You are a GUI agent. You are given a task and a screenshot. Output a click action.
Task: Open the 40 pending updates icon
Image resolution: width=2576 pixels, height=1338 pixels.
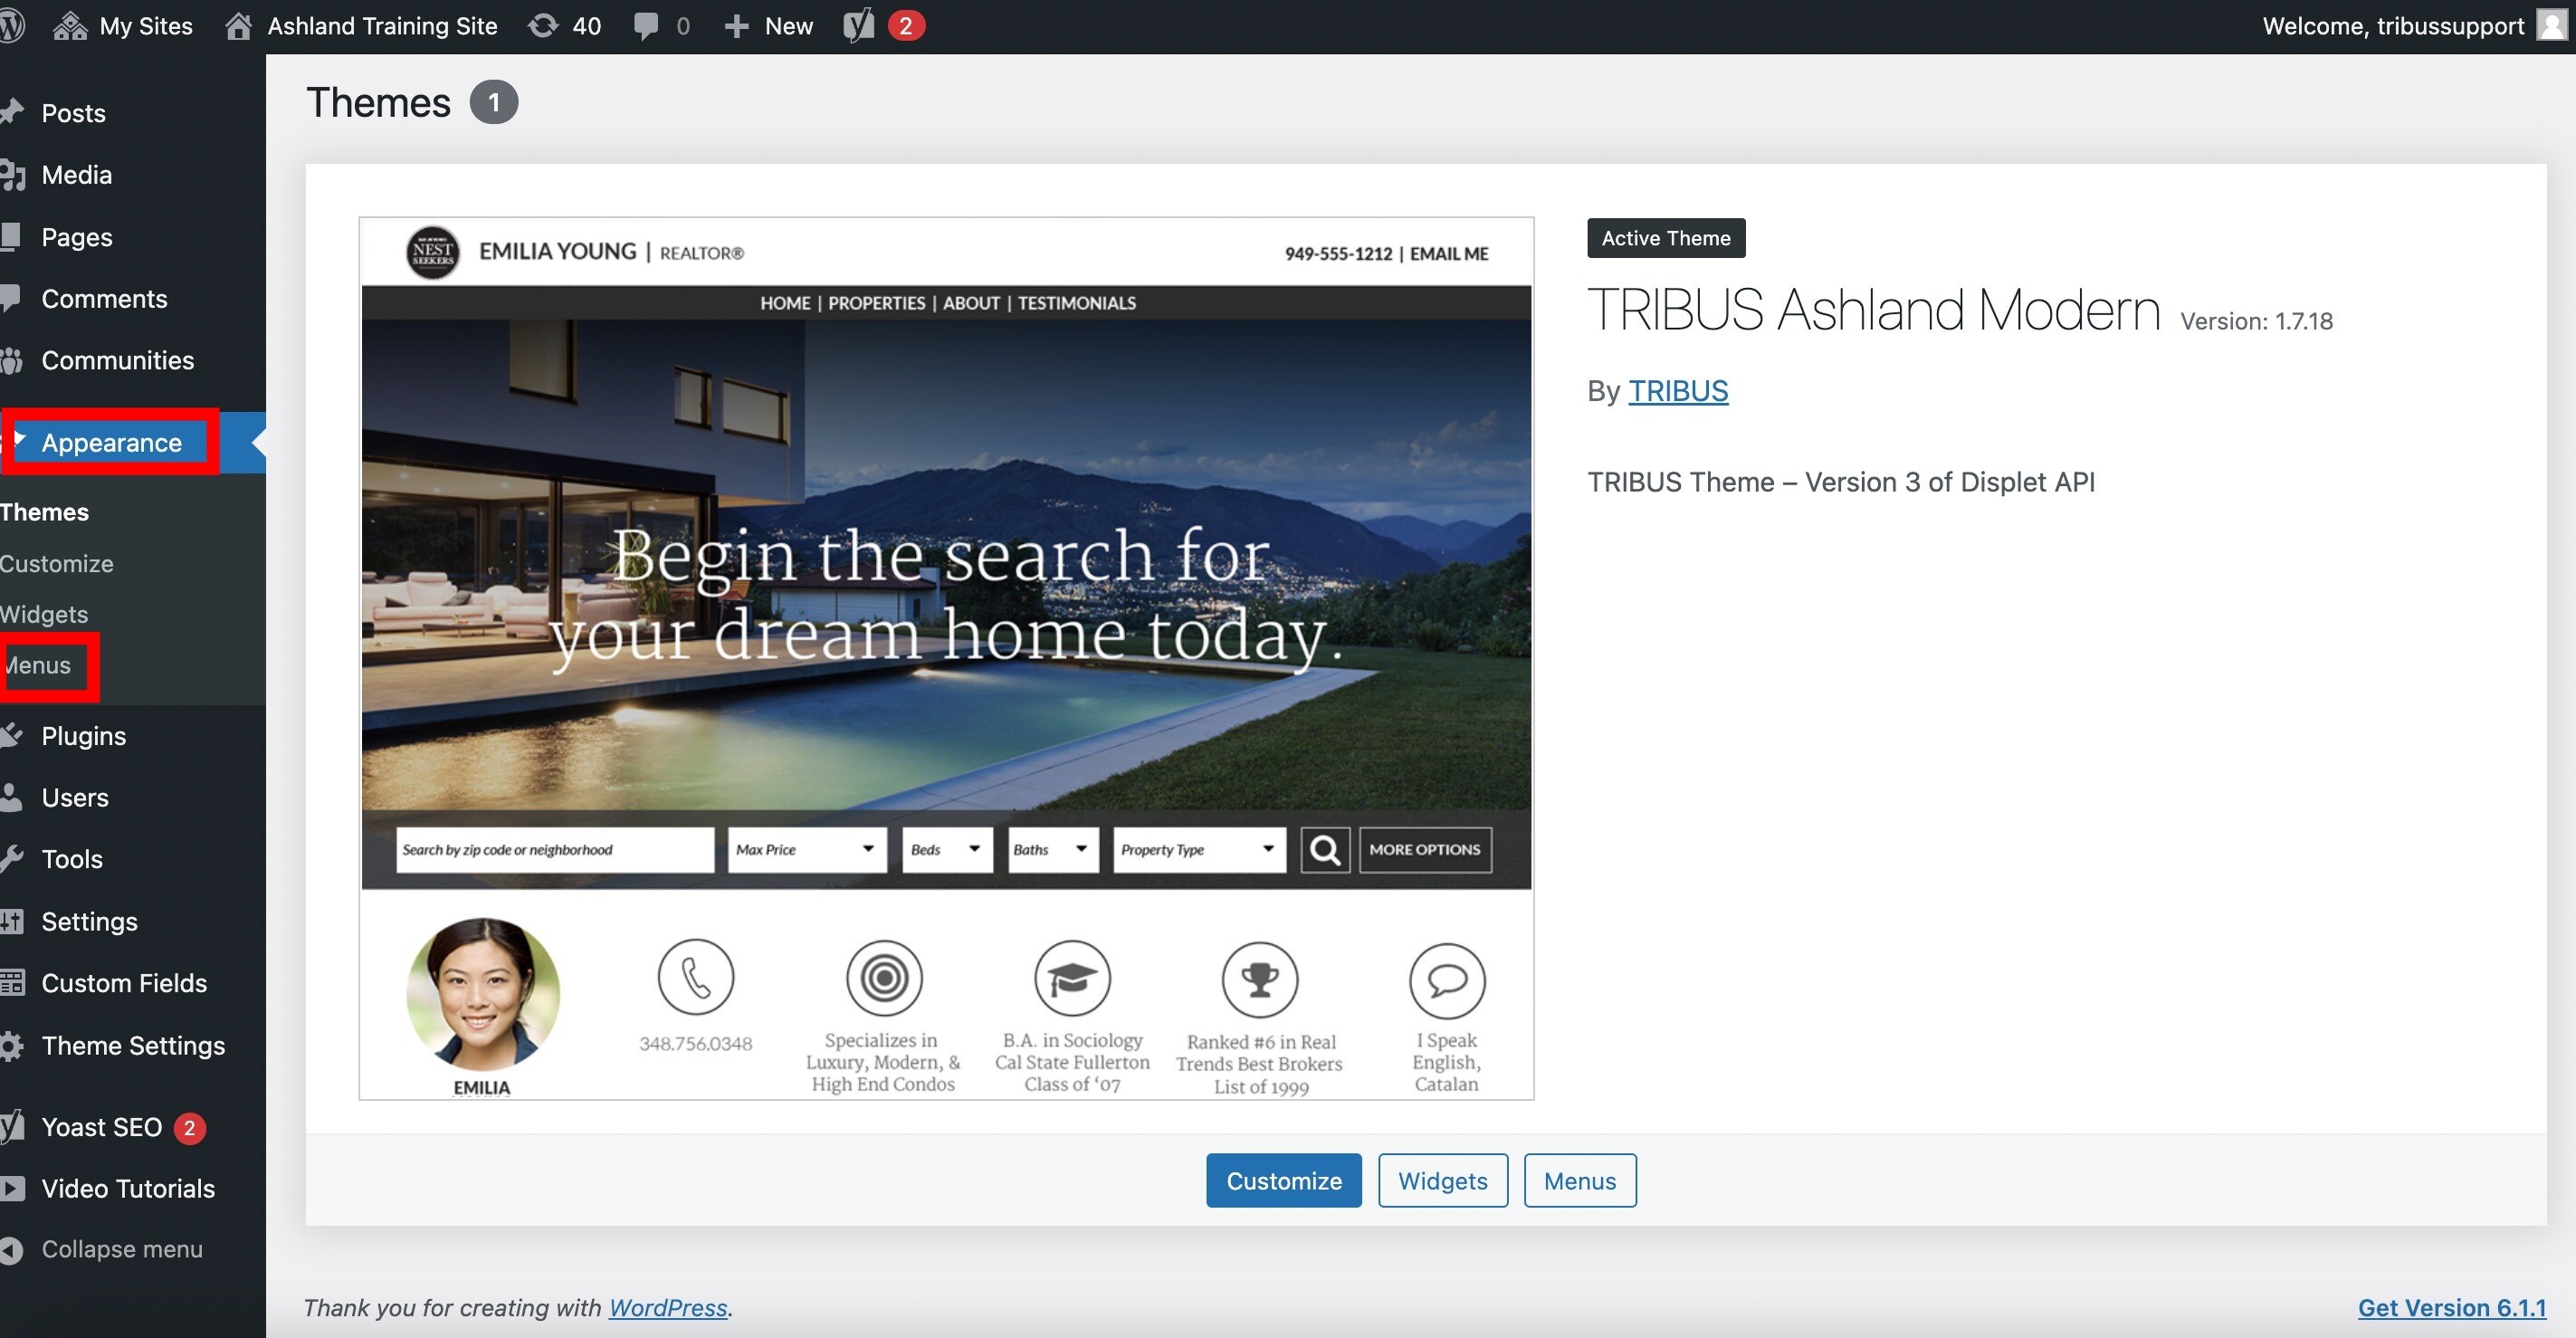click(x=543, y=26)
